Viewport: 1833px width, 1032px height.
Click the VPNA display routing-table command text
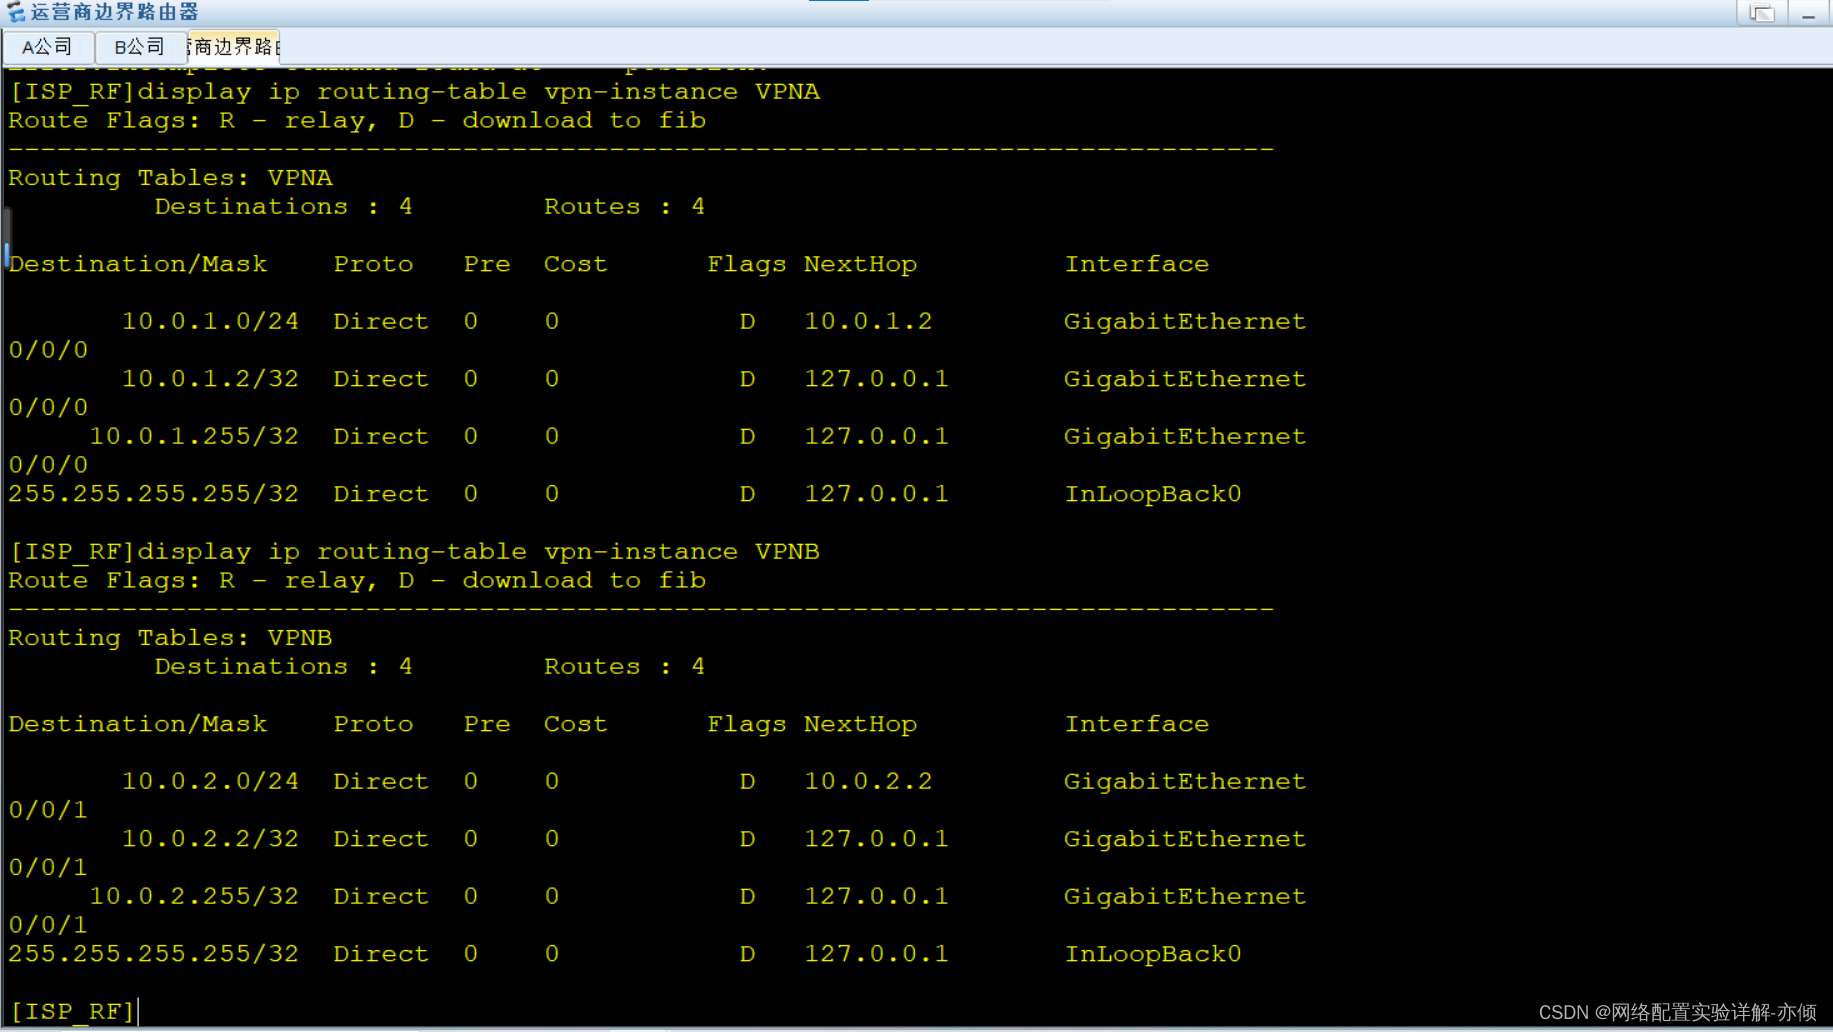point(478,91)
